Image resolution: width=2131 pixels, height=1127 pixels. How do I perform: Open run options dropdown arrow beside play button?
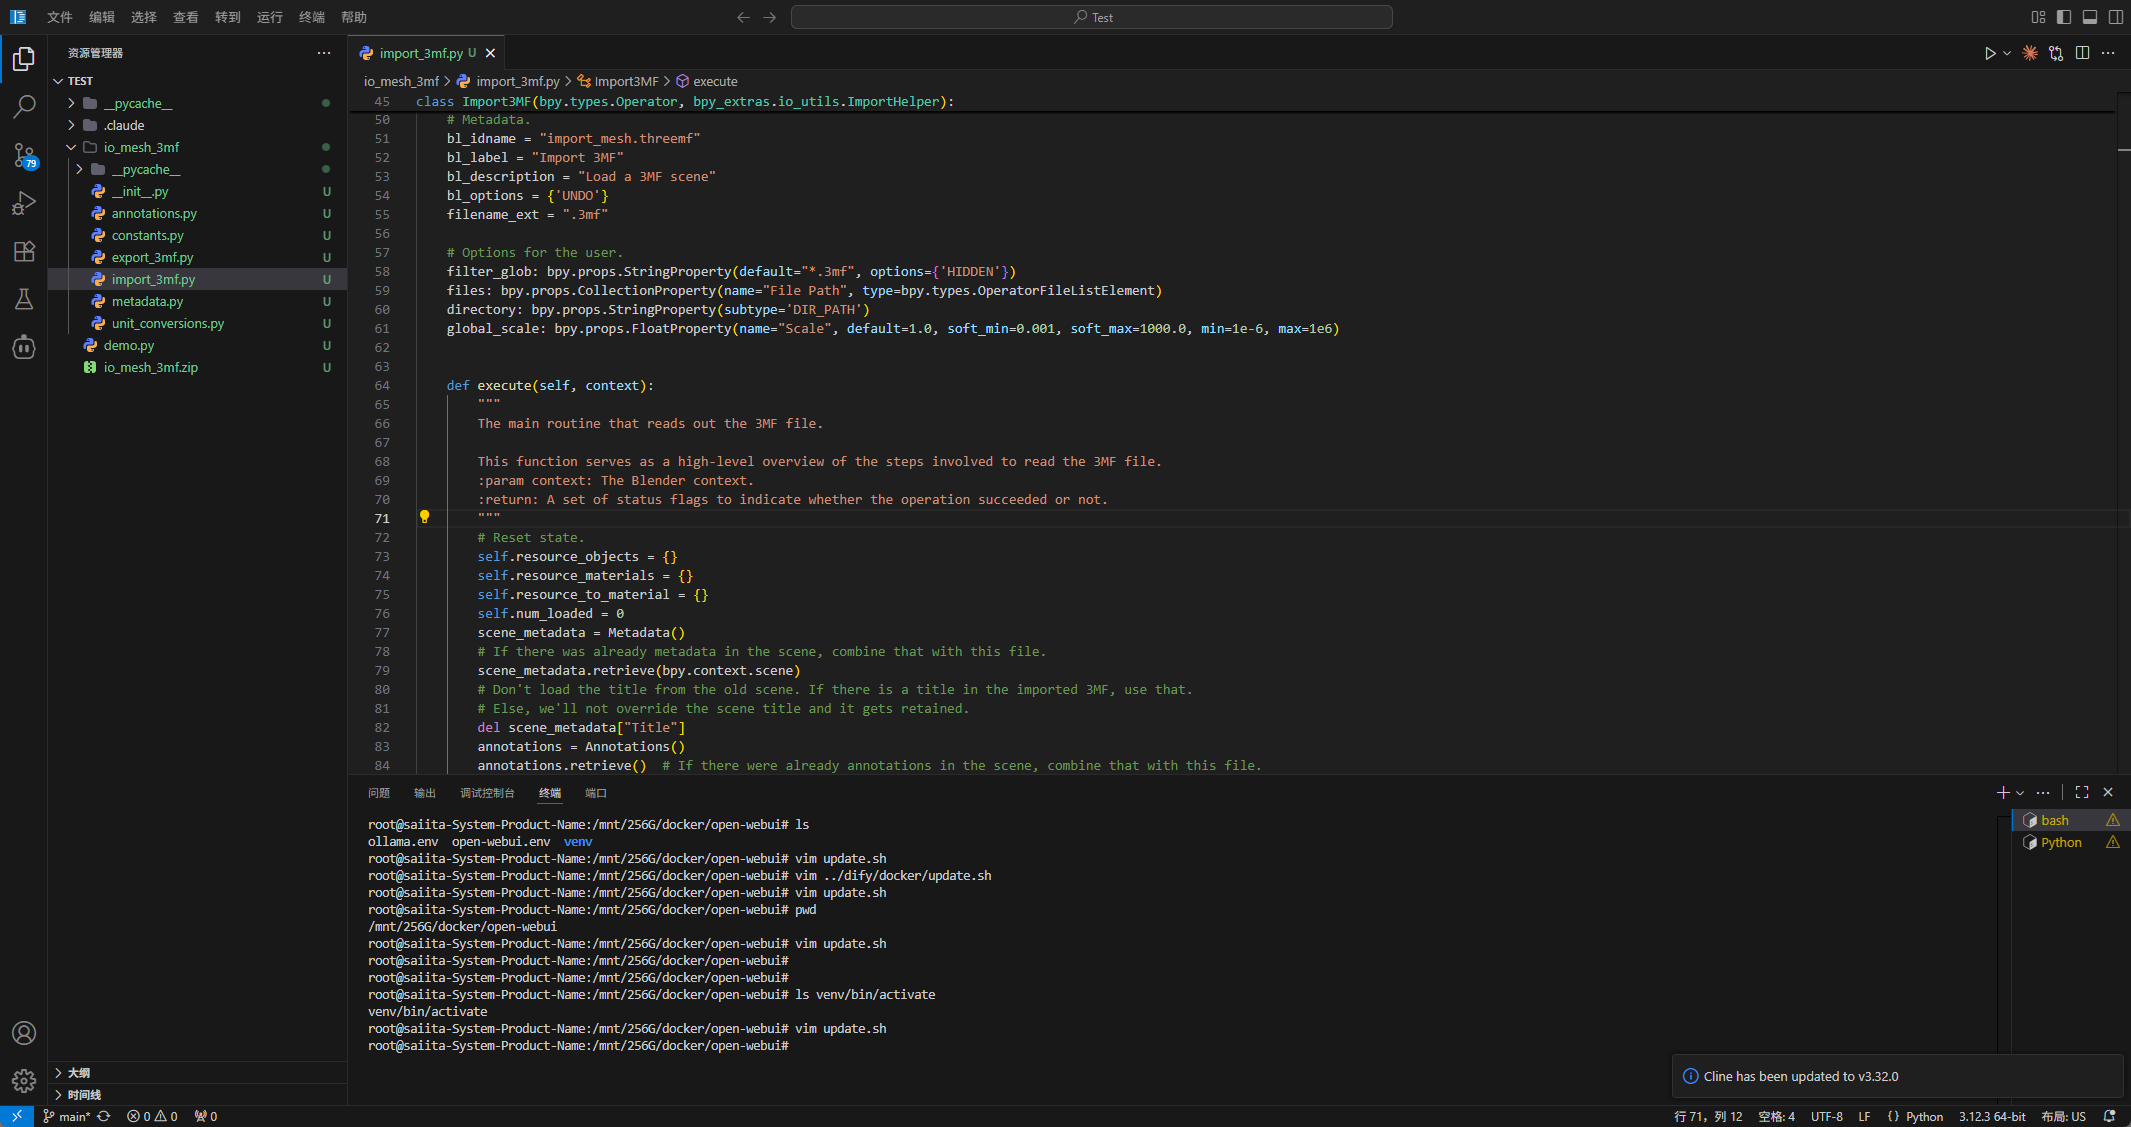[x=2007, y=53]
